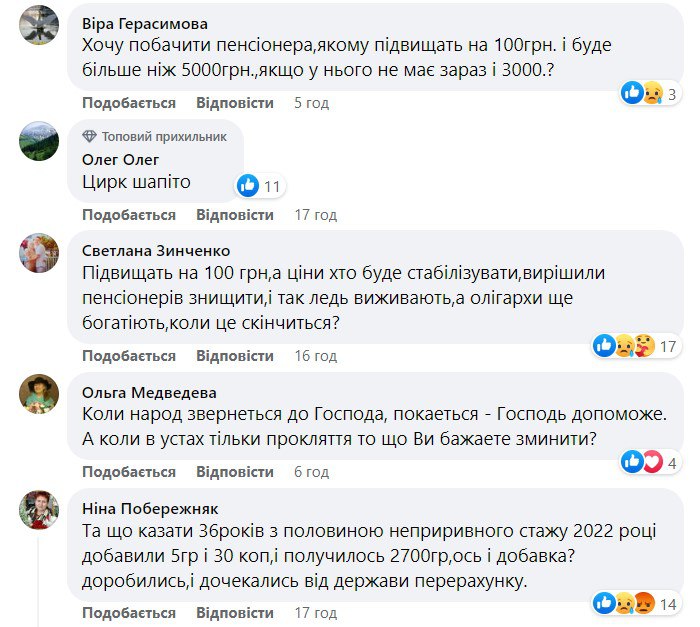
Task: Reply to Олег Олег's comment via Відповісти
Action: (235, 215)
